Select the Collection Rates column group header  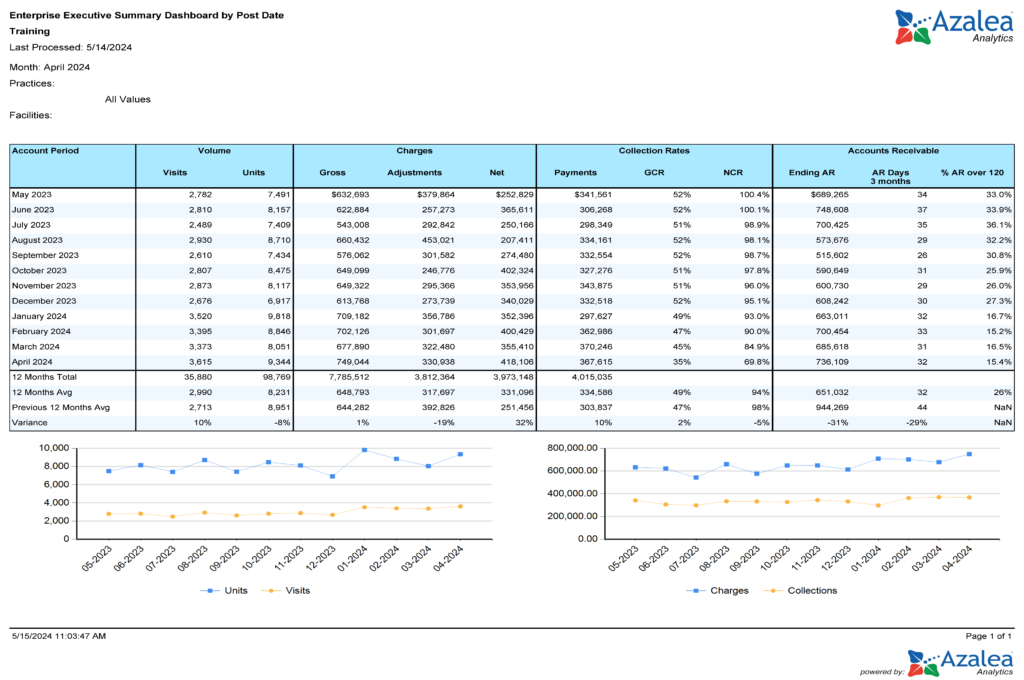(654, 150)
